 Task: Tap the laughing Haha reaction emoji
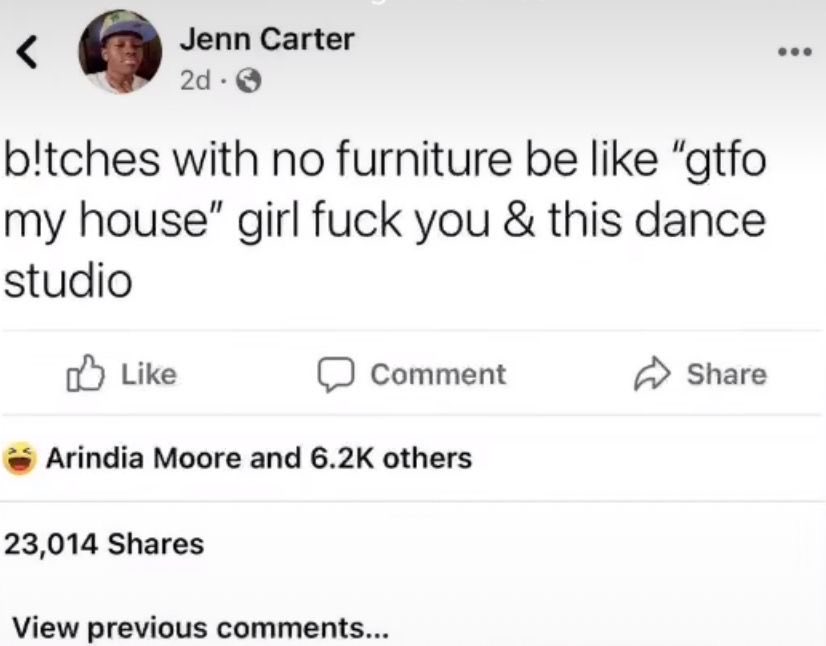click(20, 458)
